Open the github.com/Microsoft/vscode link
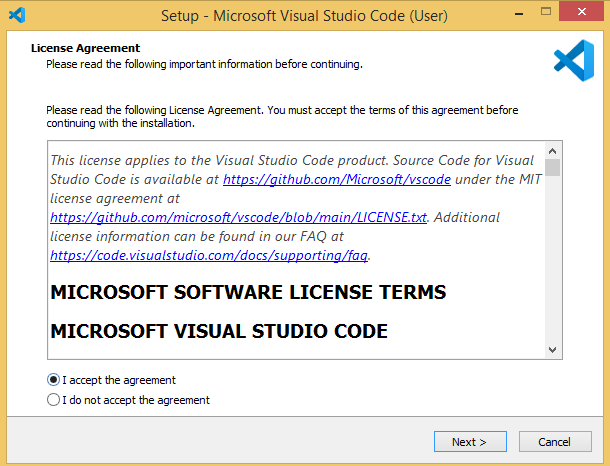 (336, 180)
